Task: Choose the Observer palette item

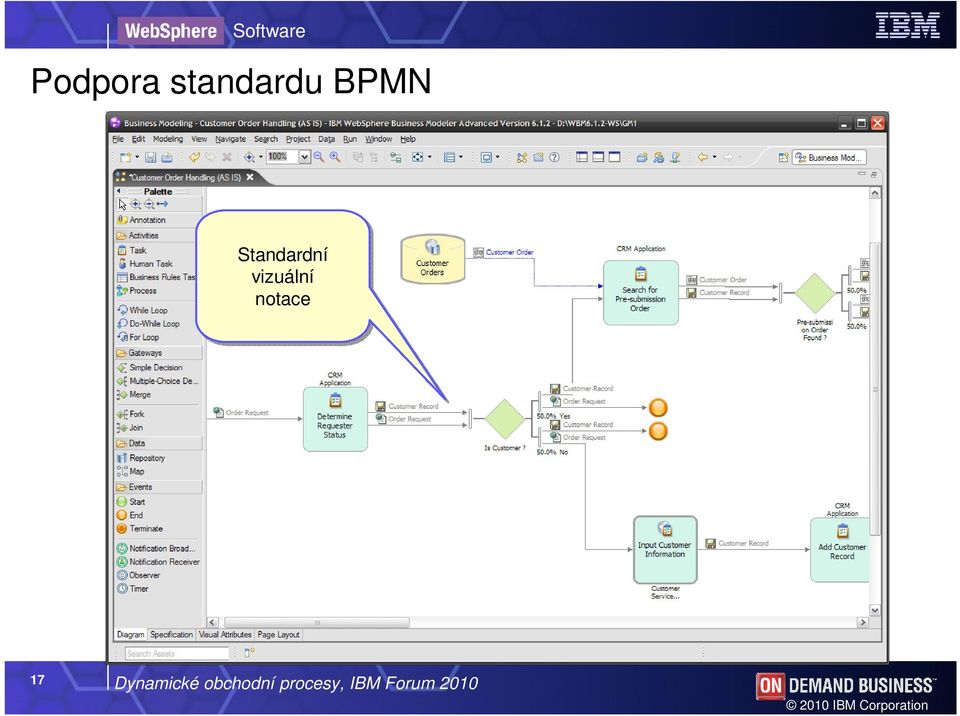Action: pos(138,576)
